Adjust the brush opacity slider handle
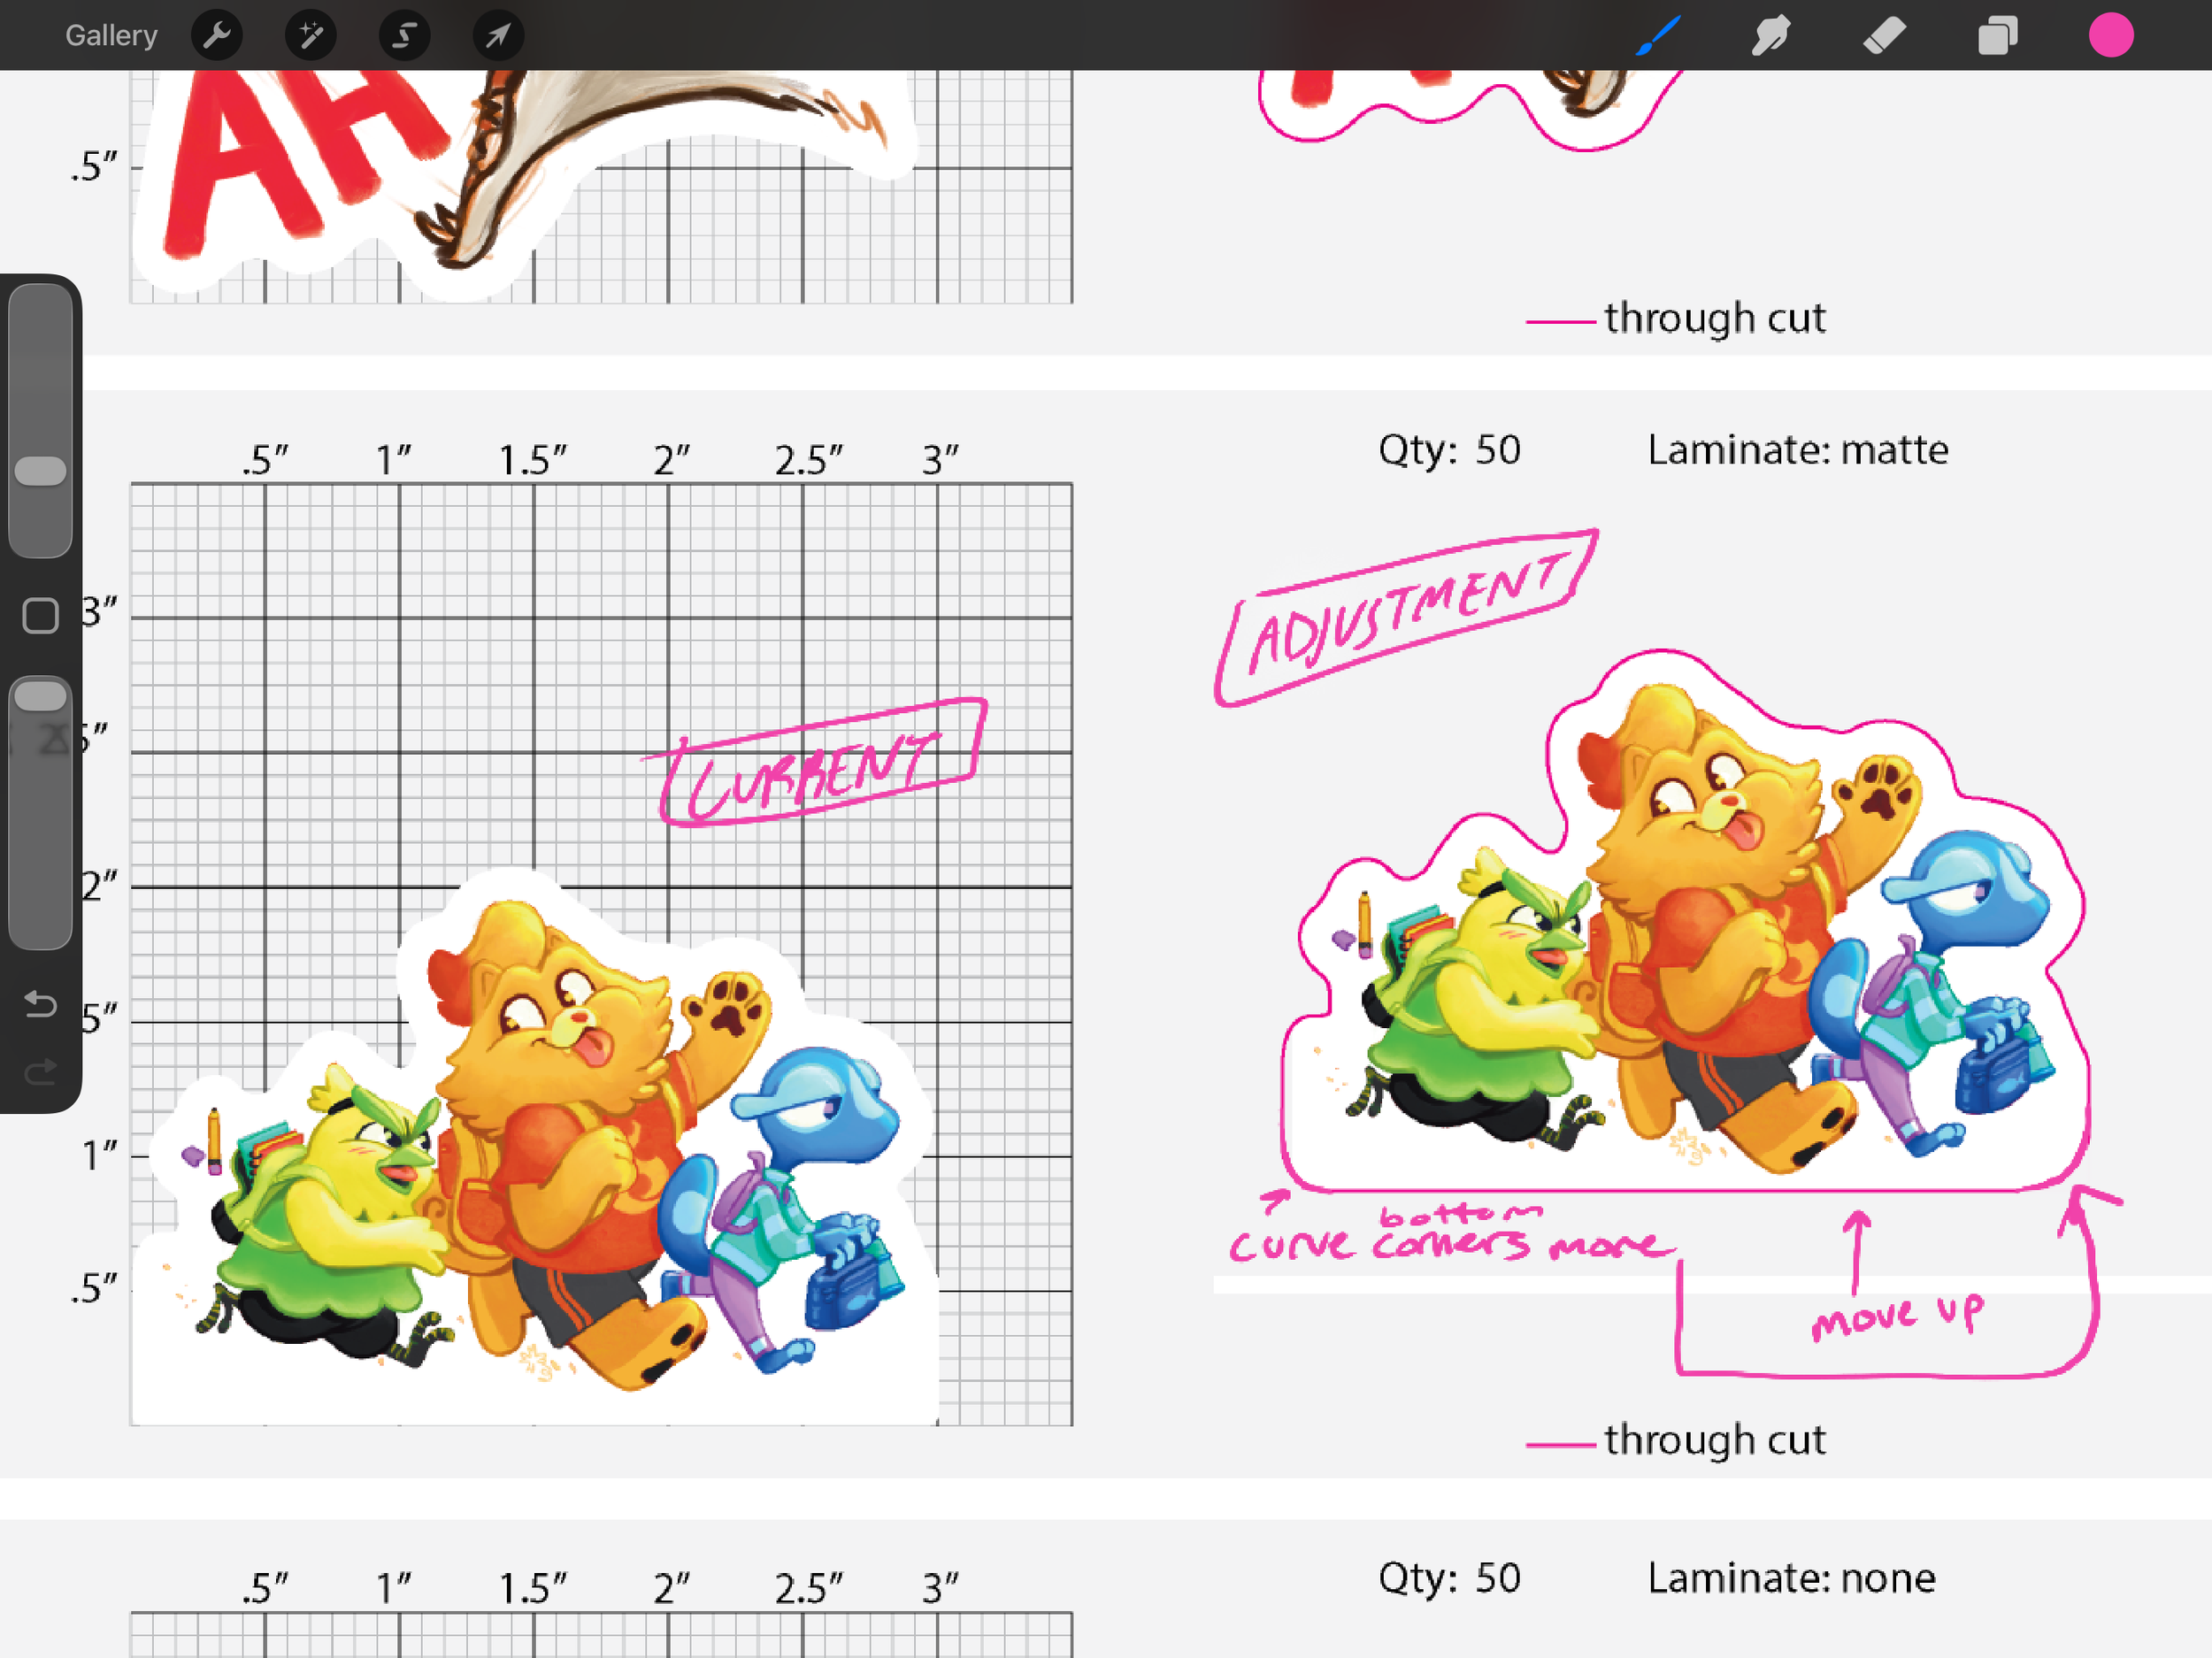This screenshot has width=2212, height=1658. [x=41, y=695]
